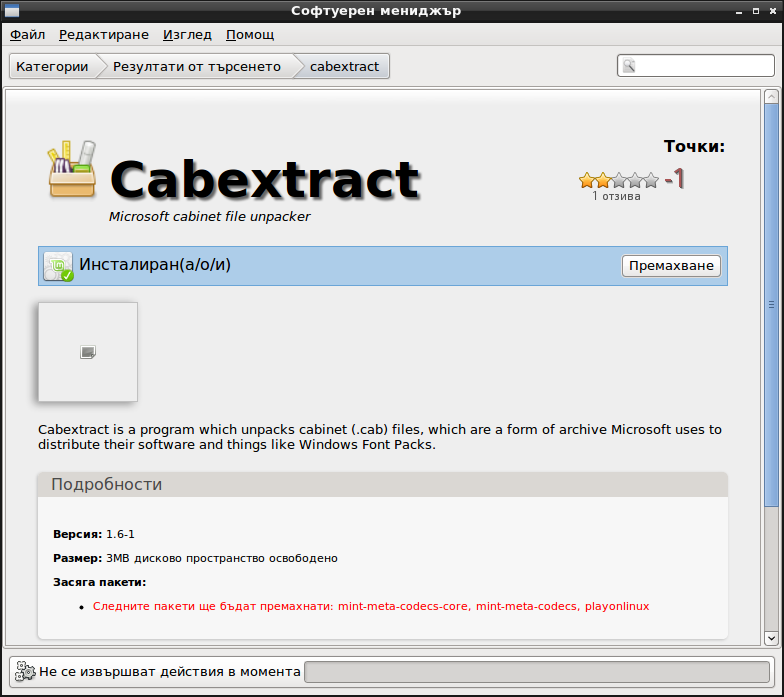Click the Cabextract description paragraph

(380, 437)
